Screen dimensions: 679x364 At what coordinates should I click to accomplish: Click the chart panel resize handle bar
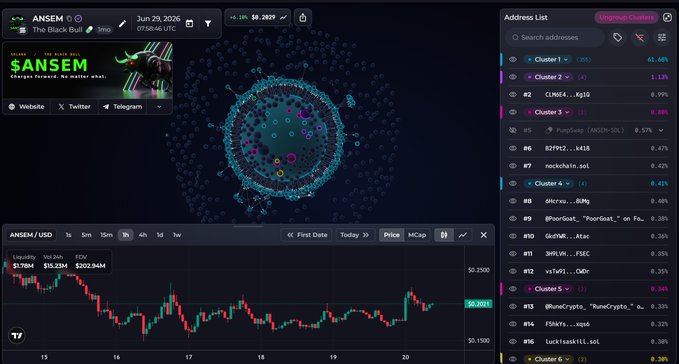(248, 226)
